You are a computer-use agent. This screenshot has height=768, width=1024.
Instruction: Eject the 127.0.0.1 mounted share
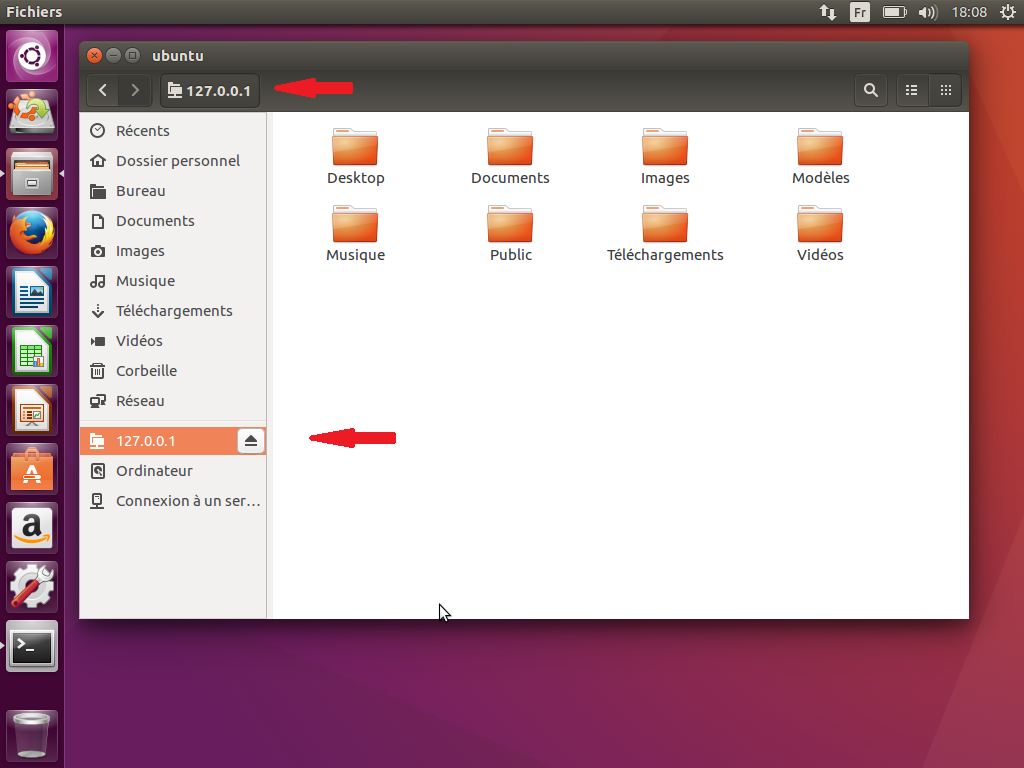tap(251, 441)
